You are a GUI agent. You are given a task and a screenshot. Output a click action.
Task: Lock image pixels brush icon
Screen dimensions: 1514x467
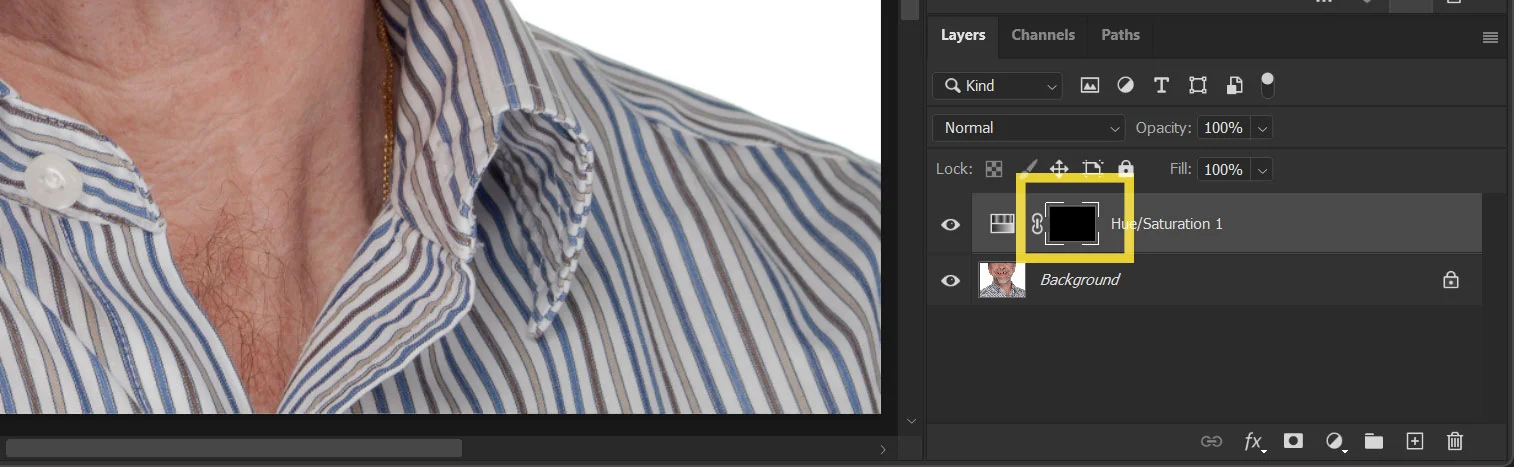1027,169
